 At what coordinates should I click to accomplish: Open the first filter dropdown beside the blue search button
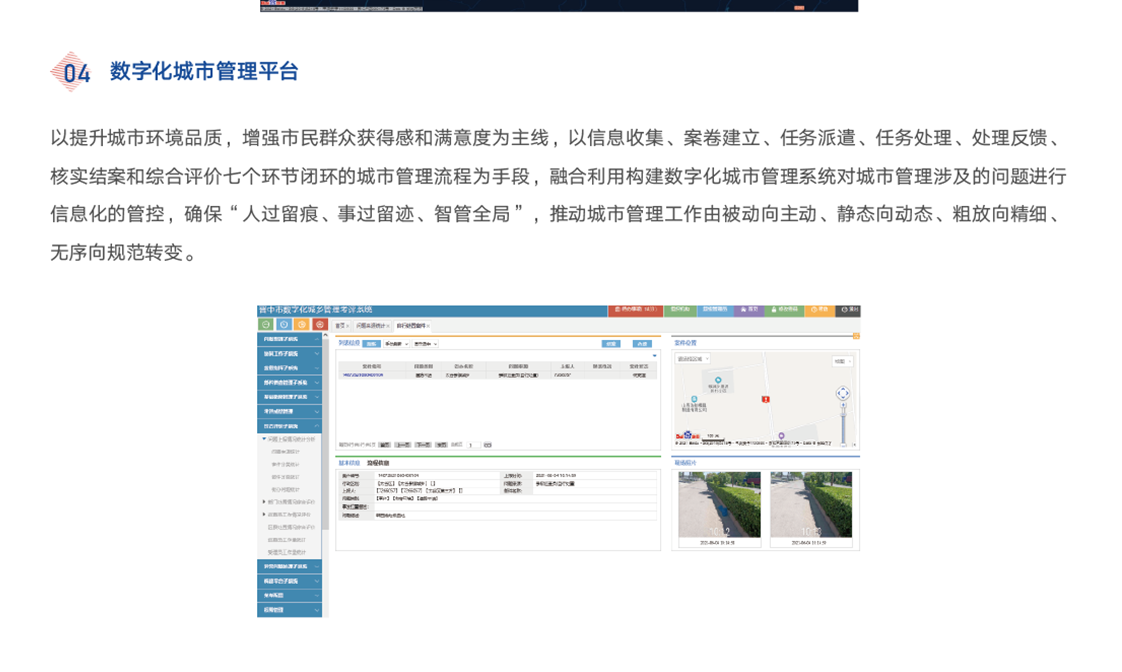pyautogui.click(x=396, y=344)
